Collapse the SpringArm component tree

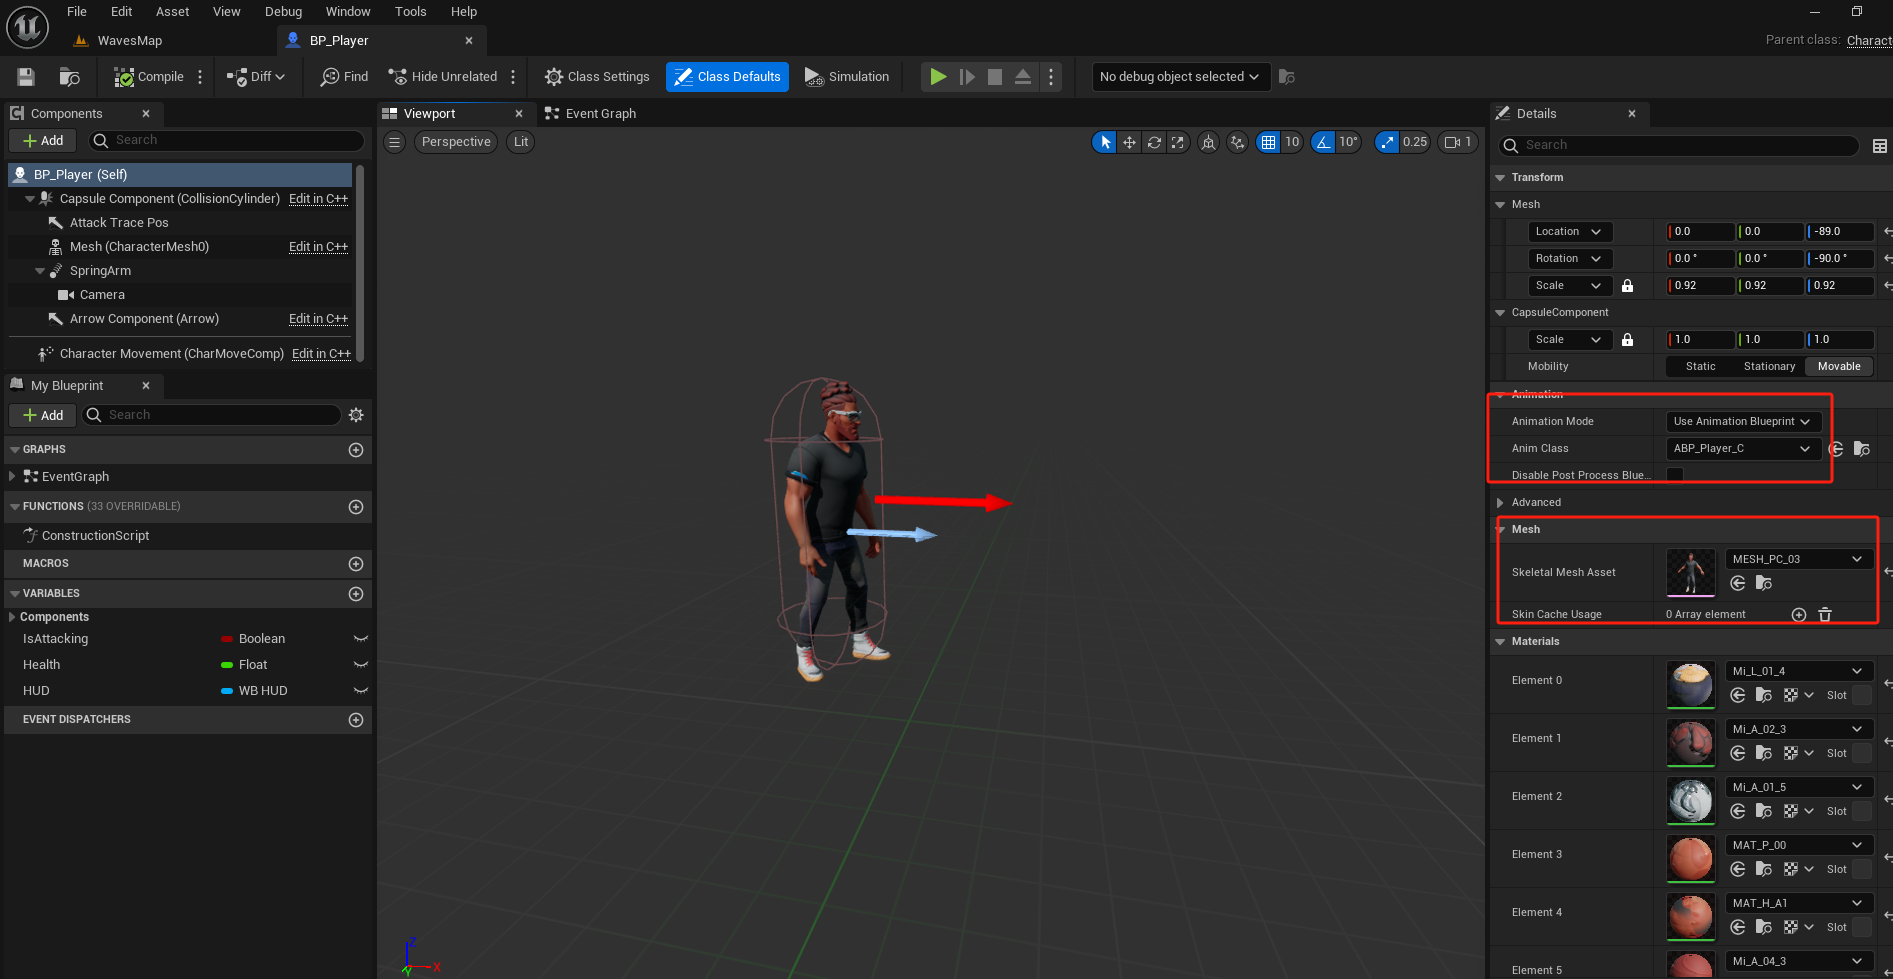point(40,271)
